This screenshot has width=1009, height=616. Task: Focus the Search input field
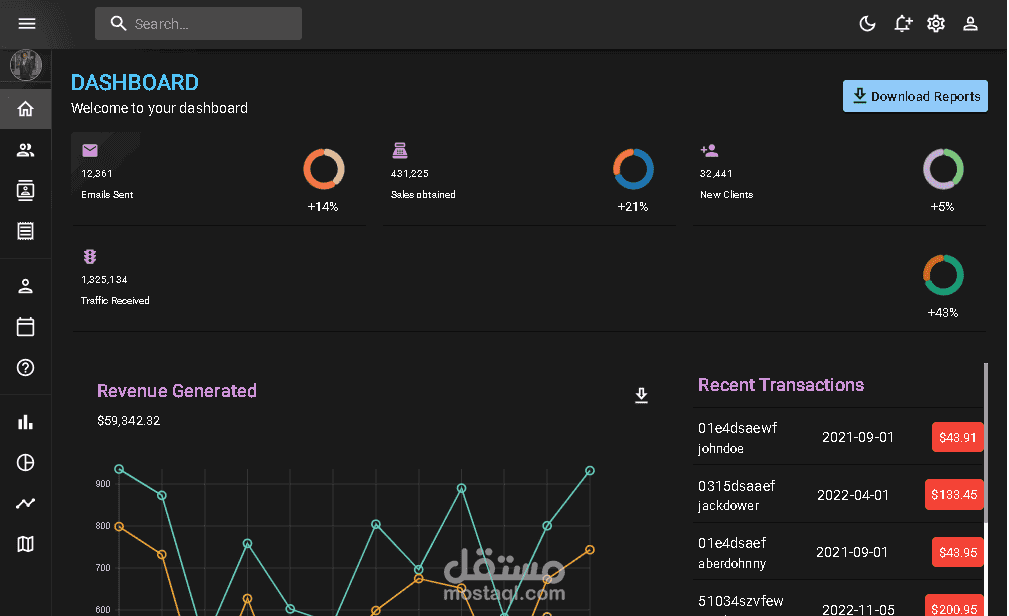tap(198, 24)
